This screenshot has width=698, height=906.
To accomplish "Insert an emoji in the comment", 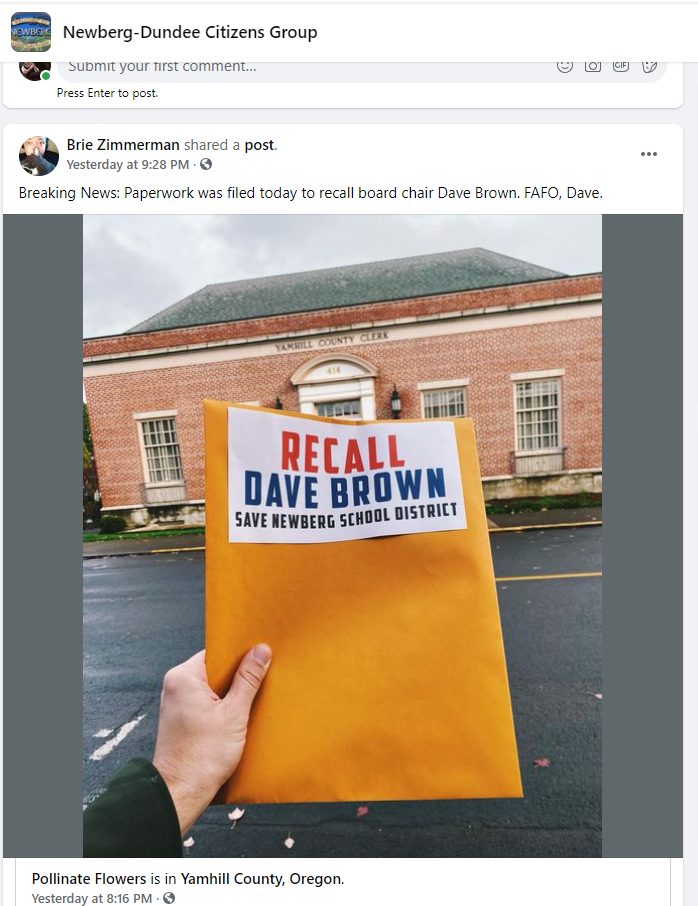I will [565, 66].
